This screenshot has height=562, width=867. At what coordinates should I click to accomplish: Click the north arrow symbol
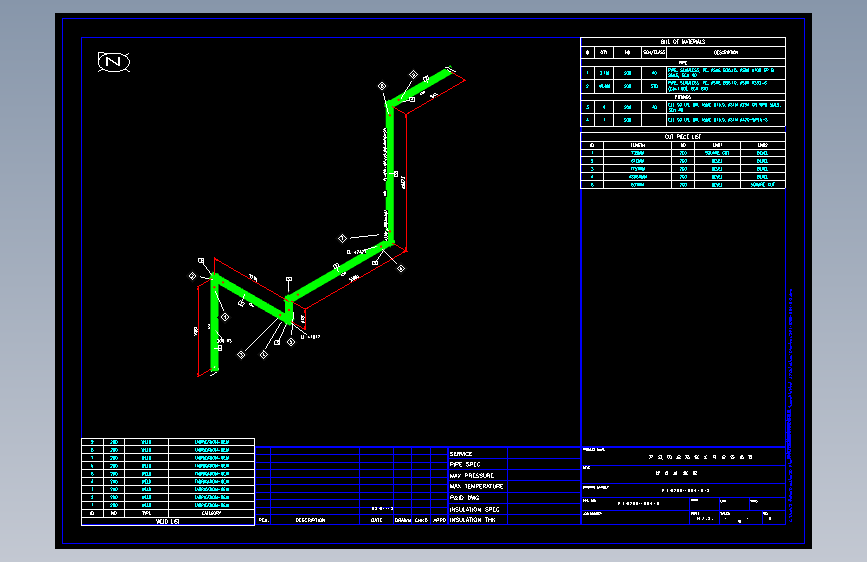[114, 62]
